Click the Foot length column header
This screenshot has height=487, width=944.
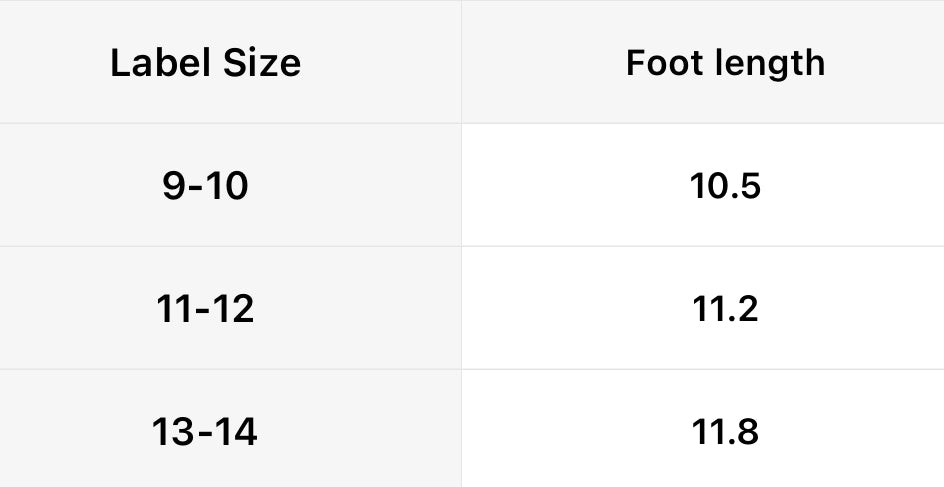(x=725, y=63)
